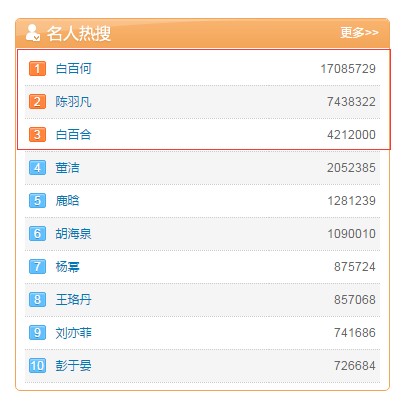Click the celebrity user icon in header

pos(33,33)
